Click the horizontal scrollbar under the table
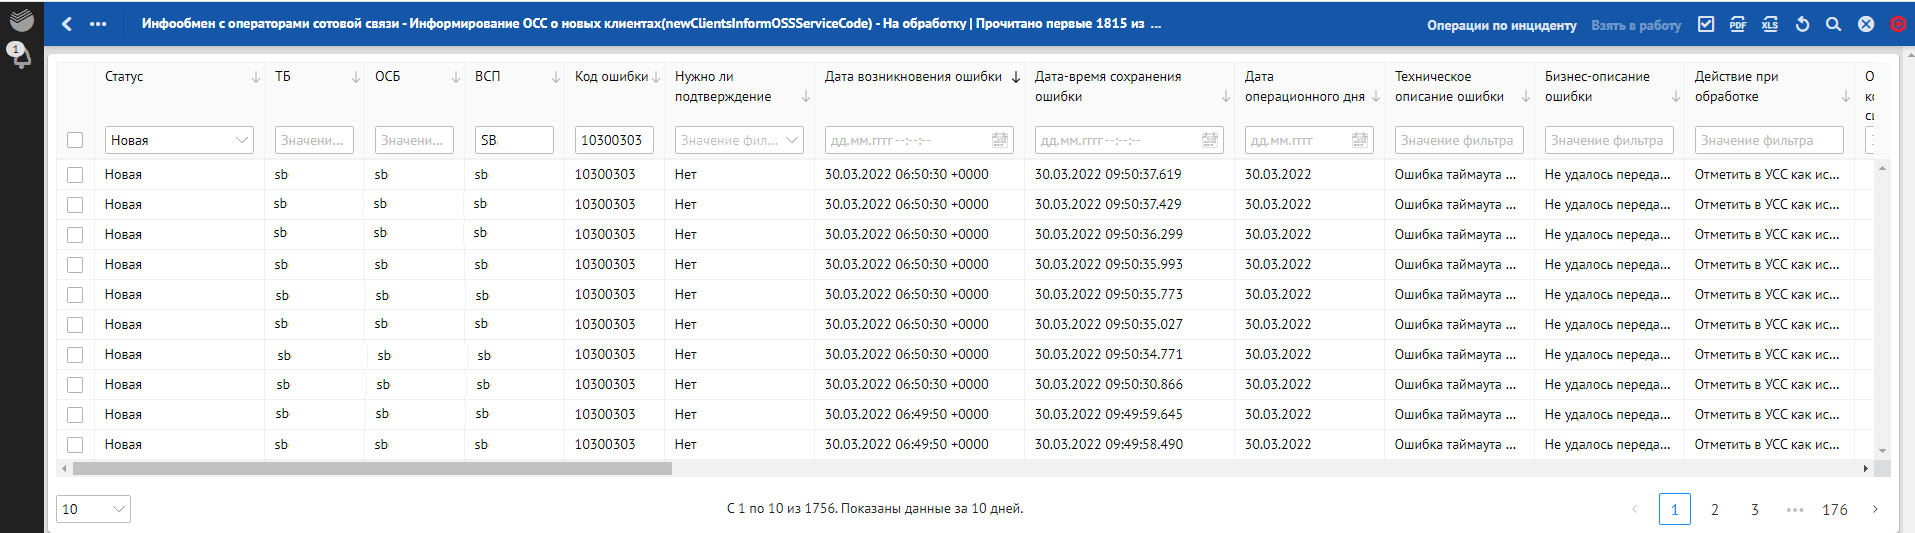 click(x=372, y=468)
